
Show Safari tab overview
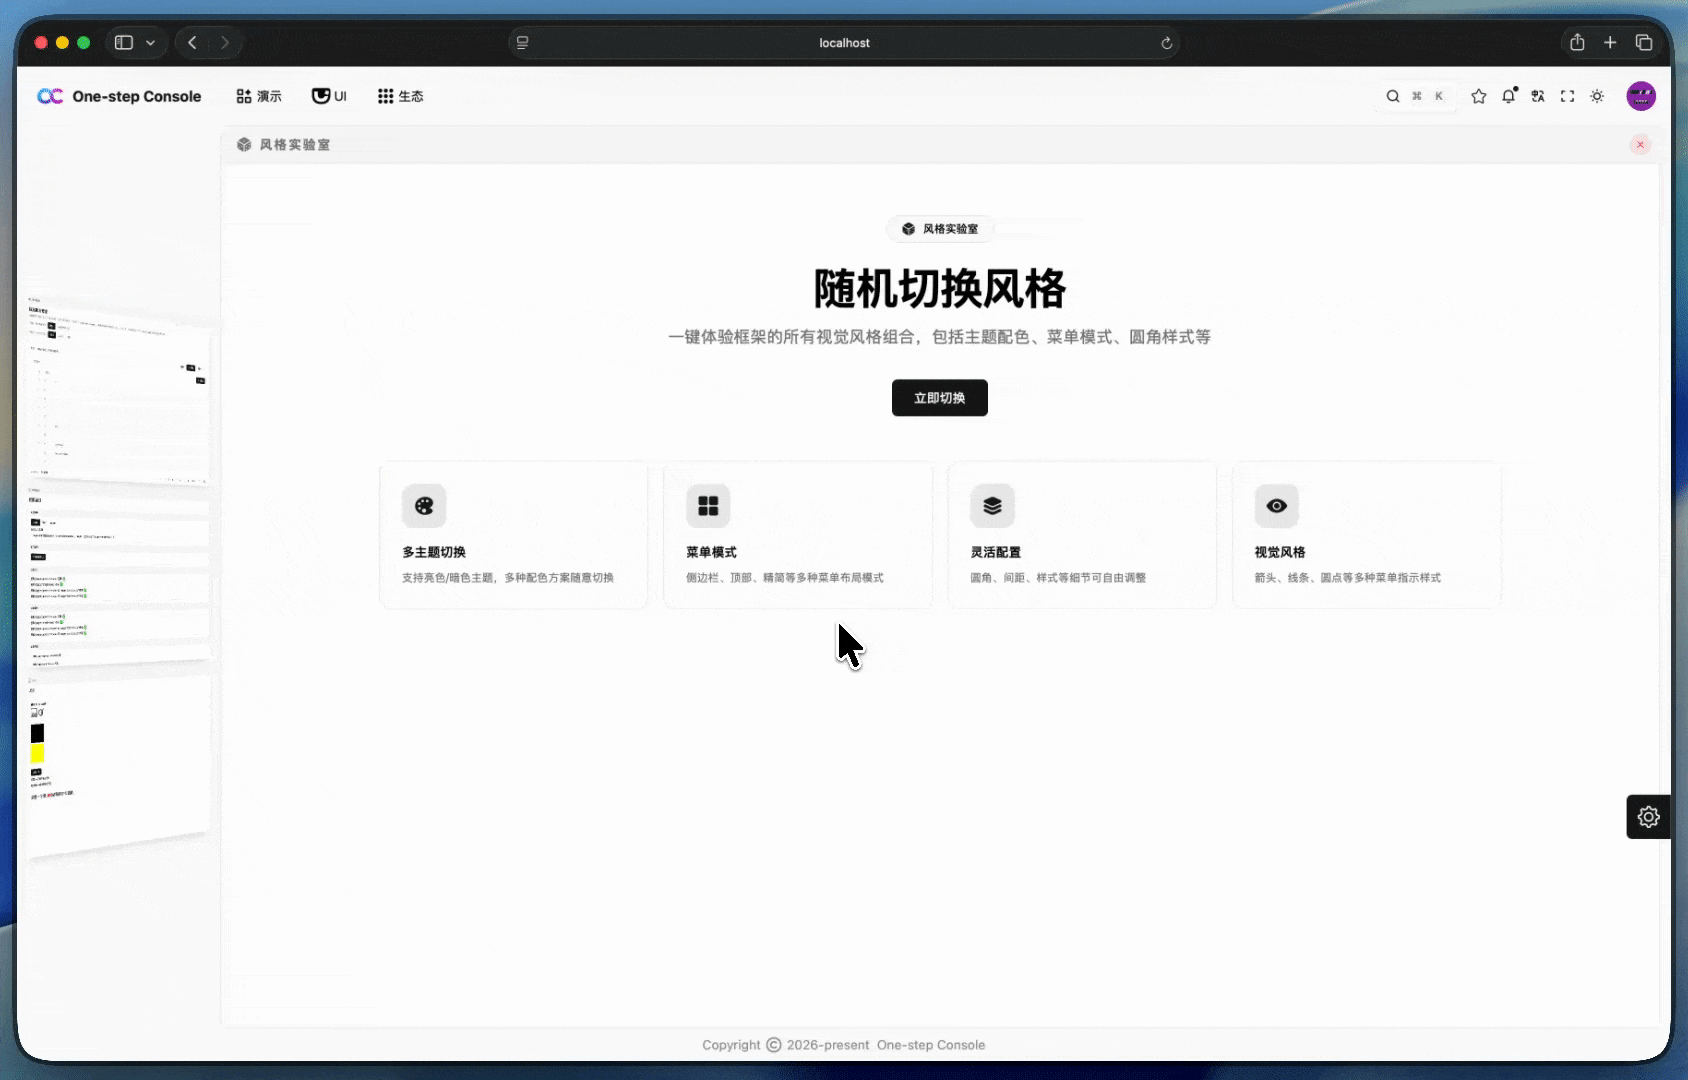(x=1644, y=42)
